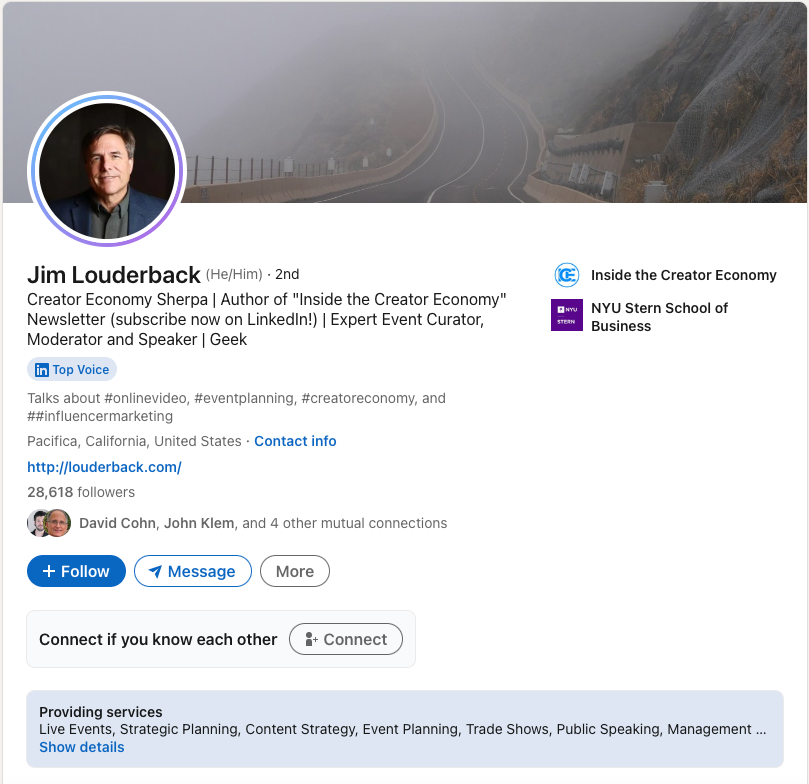Click the add-person icon on Connect button
Viewport: 809px width, 784px height.
coord(311,639)
